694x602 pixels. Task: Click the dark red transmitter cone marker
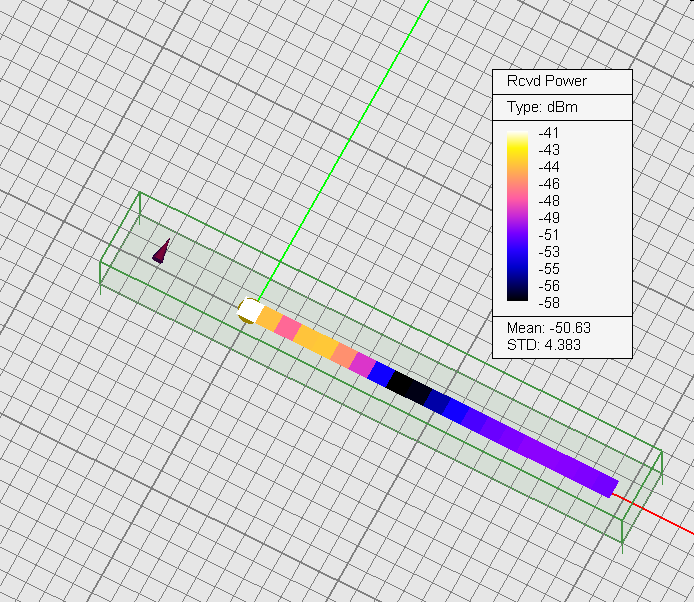pyautogui.click(x=161, y=252)
